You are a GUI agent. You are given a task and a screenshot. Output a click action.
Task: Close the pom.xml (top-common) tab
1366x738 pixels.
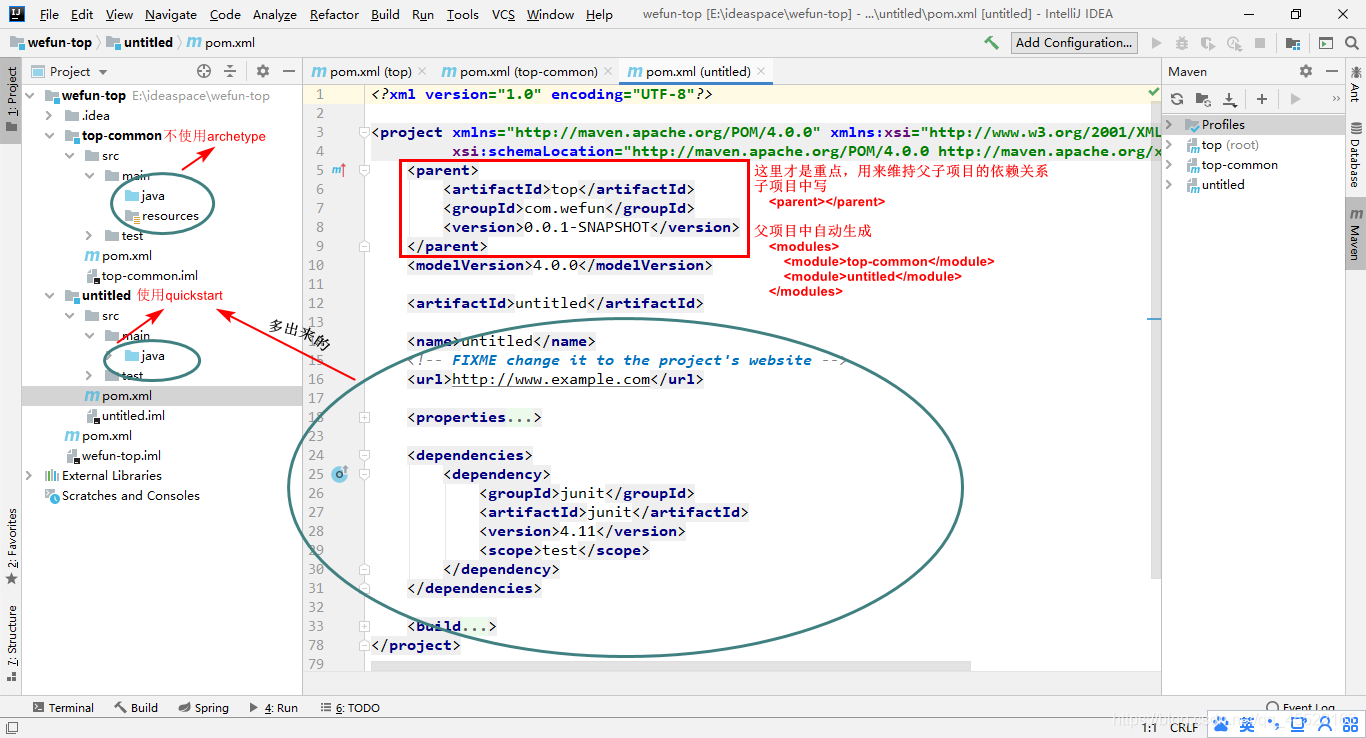pos(608,72)
